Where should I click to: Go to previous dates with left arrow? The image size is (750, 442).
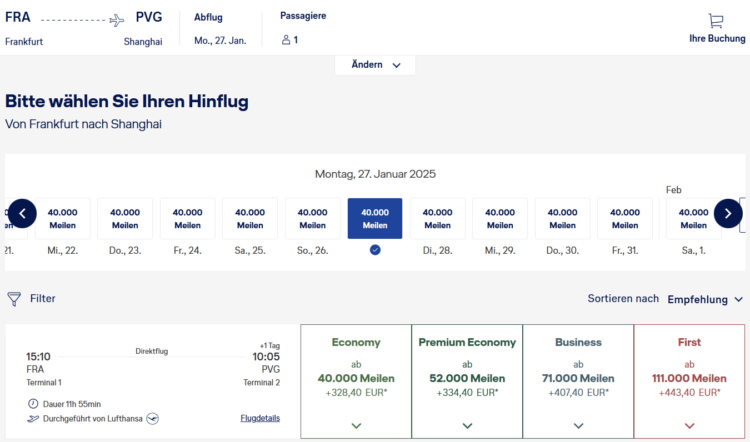tap(22, 213)
